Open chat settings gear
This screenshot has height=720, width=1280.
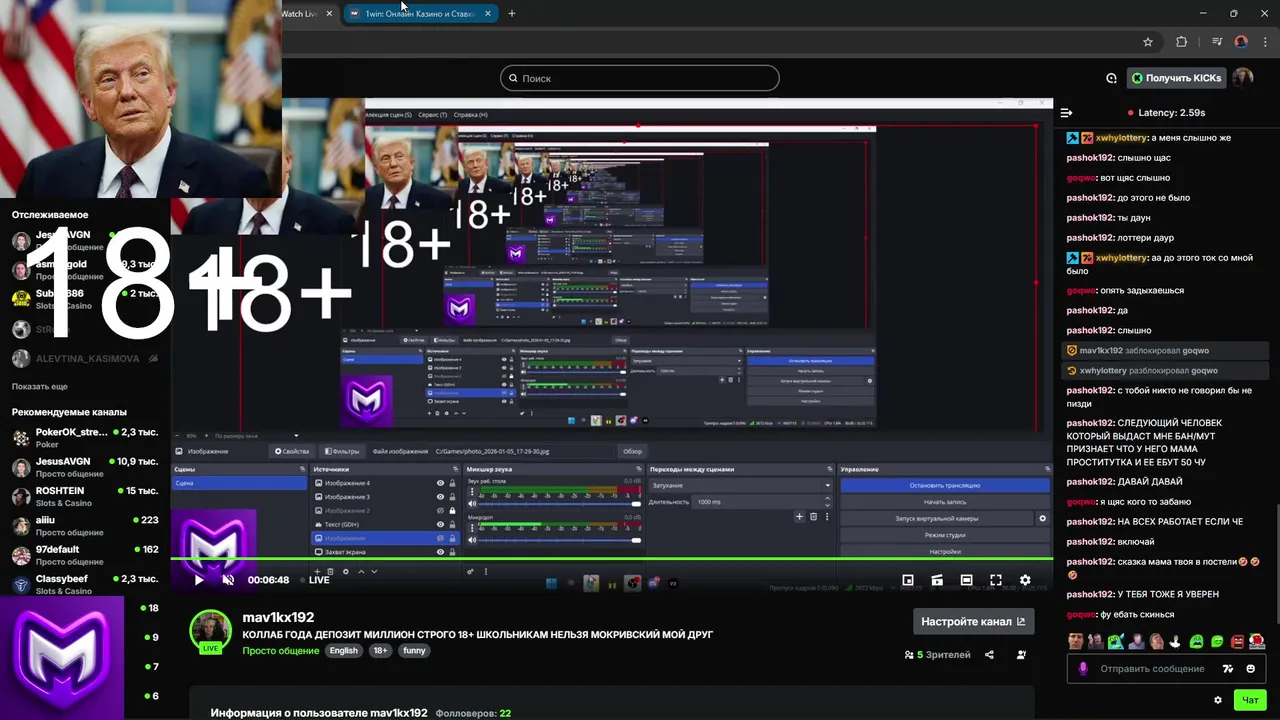click(x=1218, y=700)
